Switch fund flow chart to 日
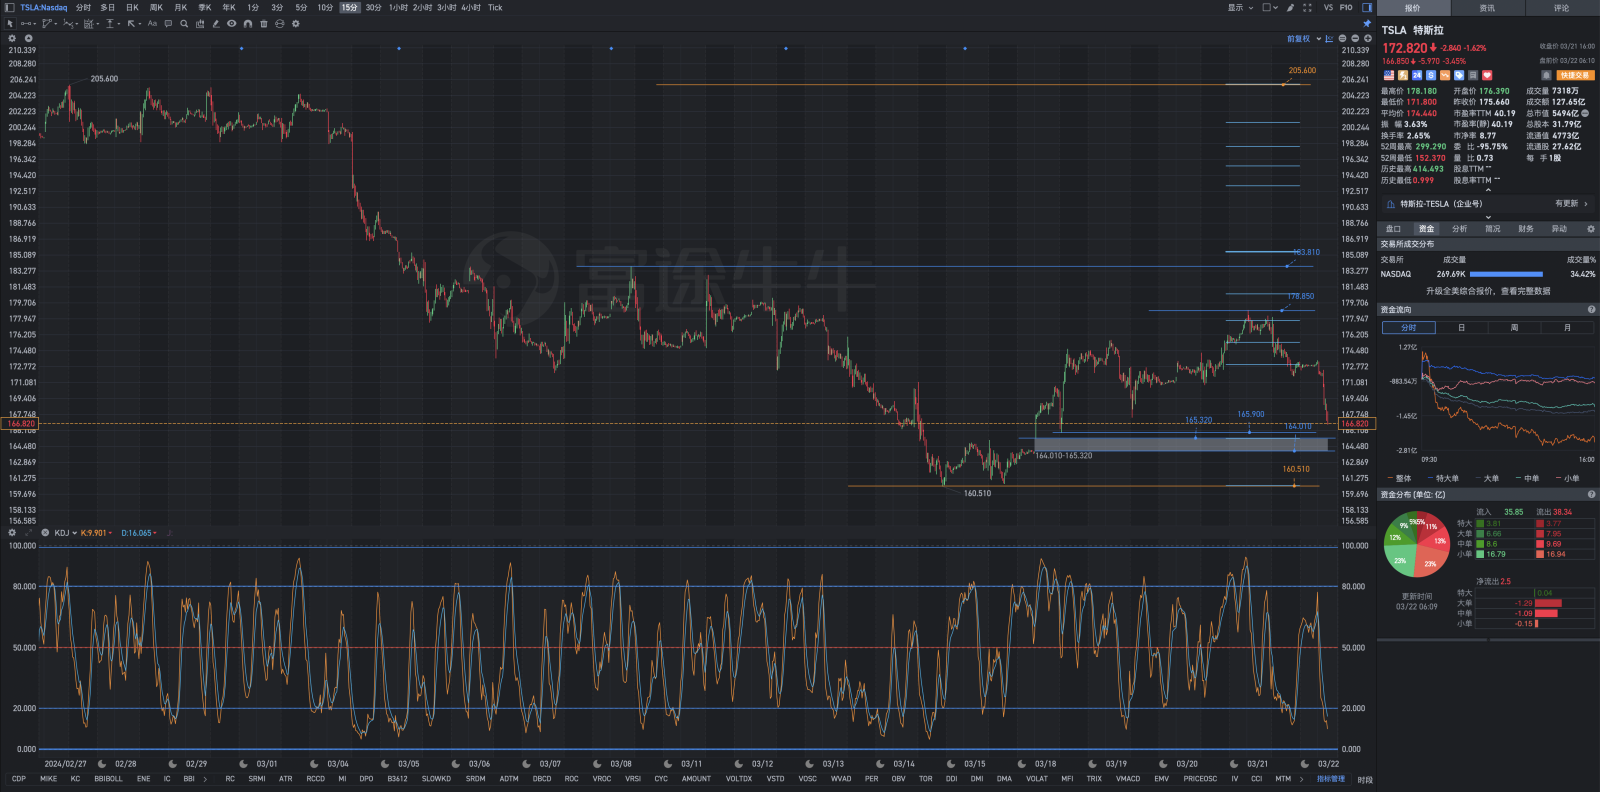This screenshot has height=792, width=1600. click(1461, 328)
